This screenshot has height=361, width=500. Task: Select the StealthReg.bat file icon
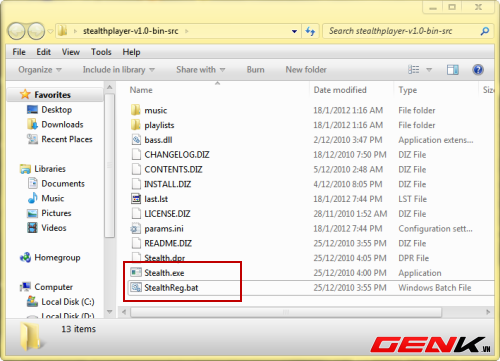(x=136, y=287)
